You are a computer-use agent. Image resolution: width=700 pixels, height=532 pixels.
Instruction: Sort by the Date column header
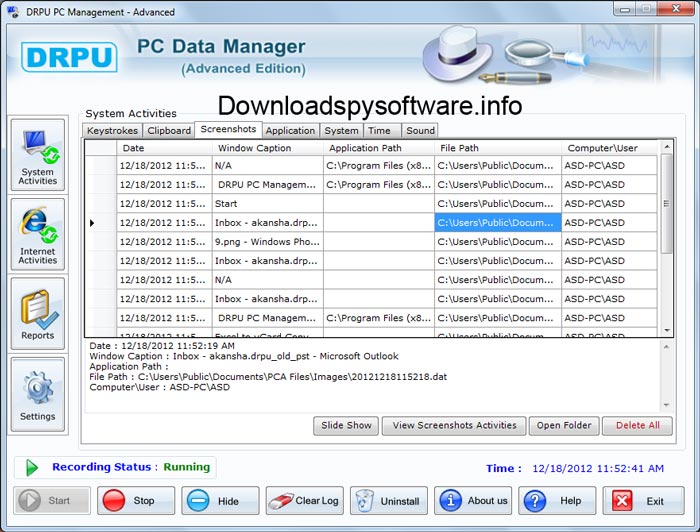(164, 148)
